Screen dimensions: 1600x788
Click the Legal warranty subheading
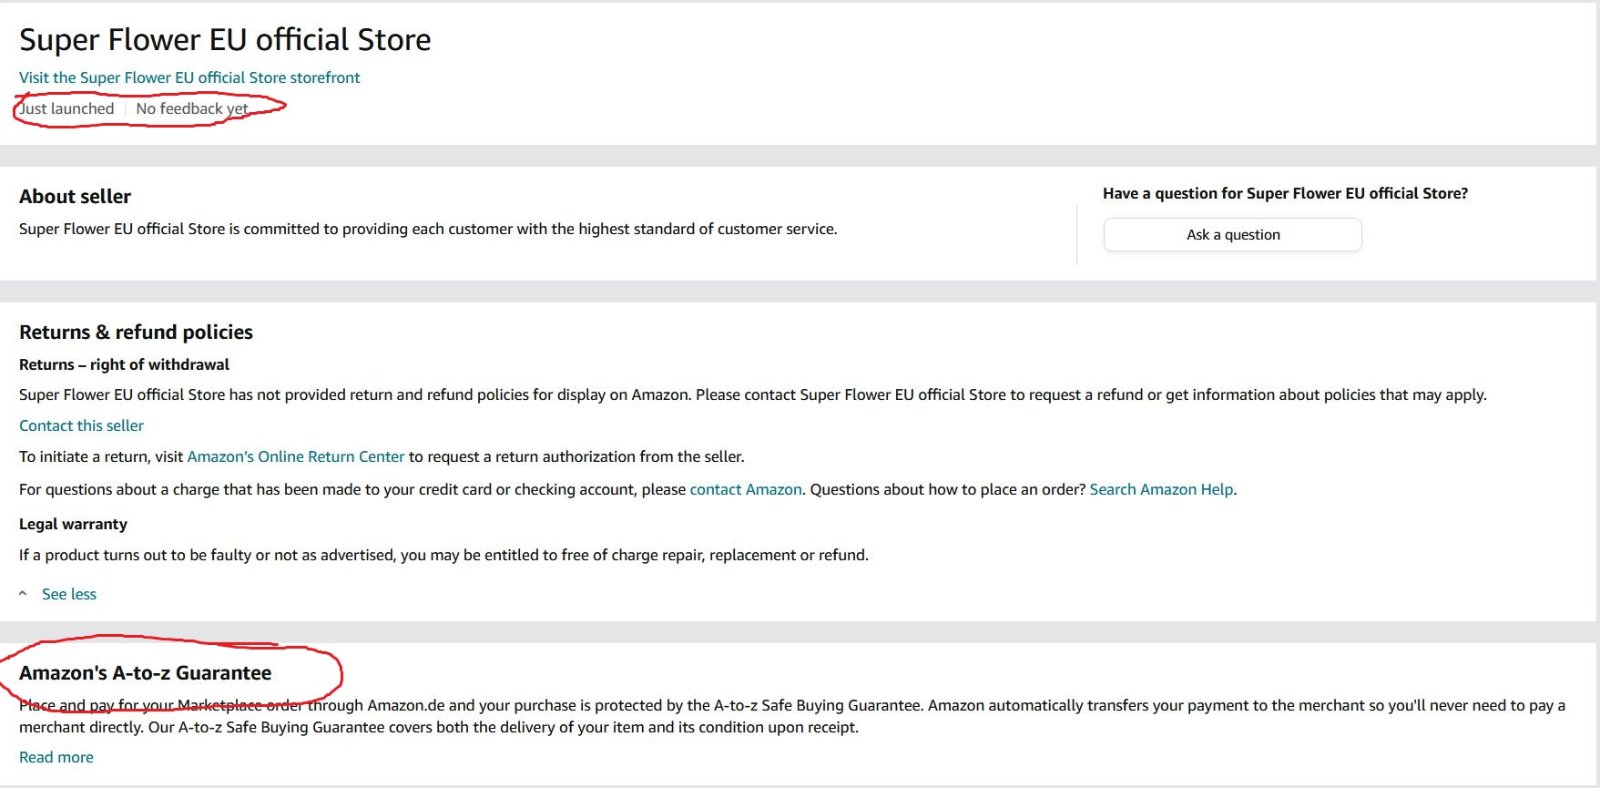click(x=73, y=524)
